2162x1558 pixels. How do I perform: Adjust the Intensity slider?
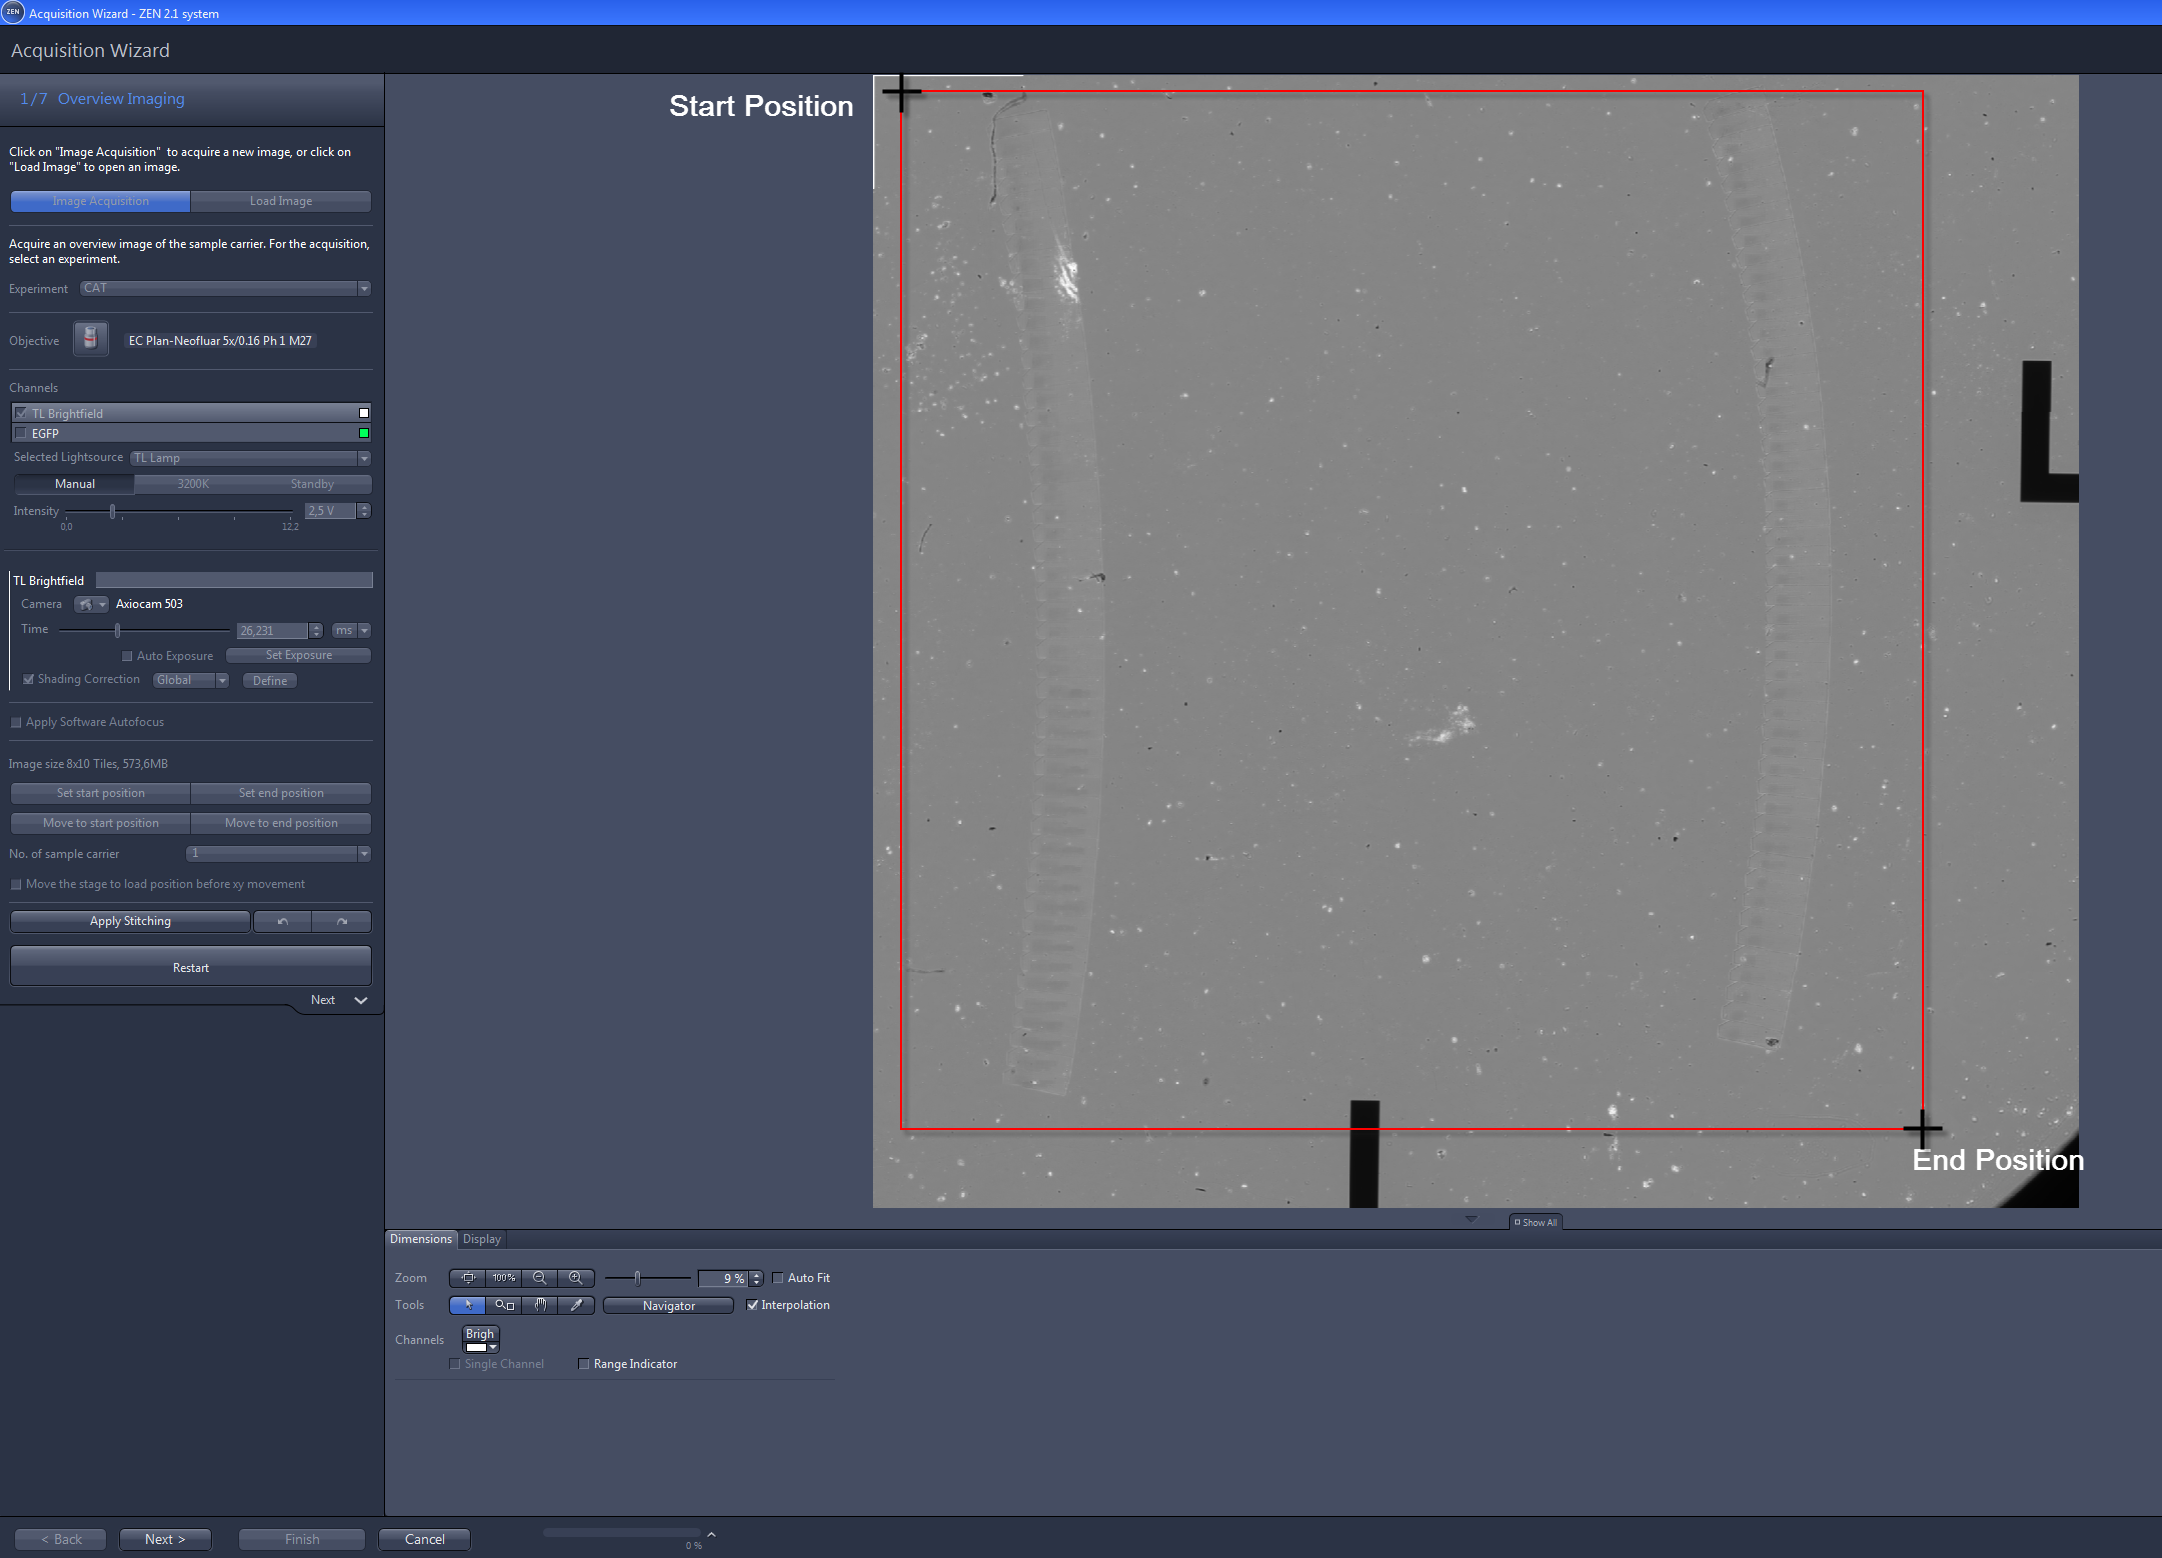(x=112, y=510)
